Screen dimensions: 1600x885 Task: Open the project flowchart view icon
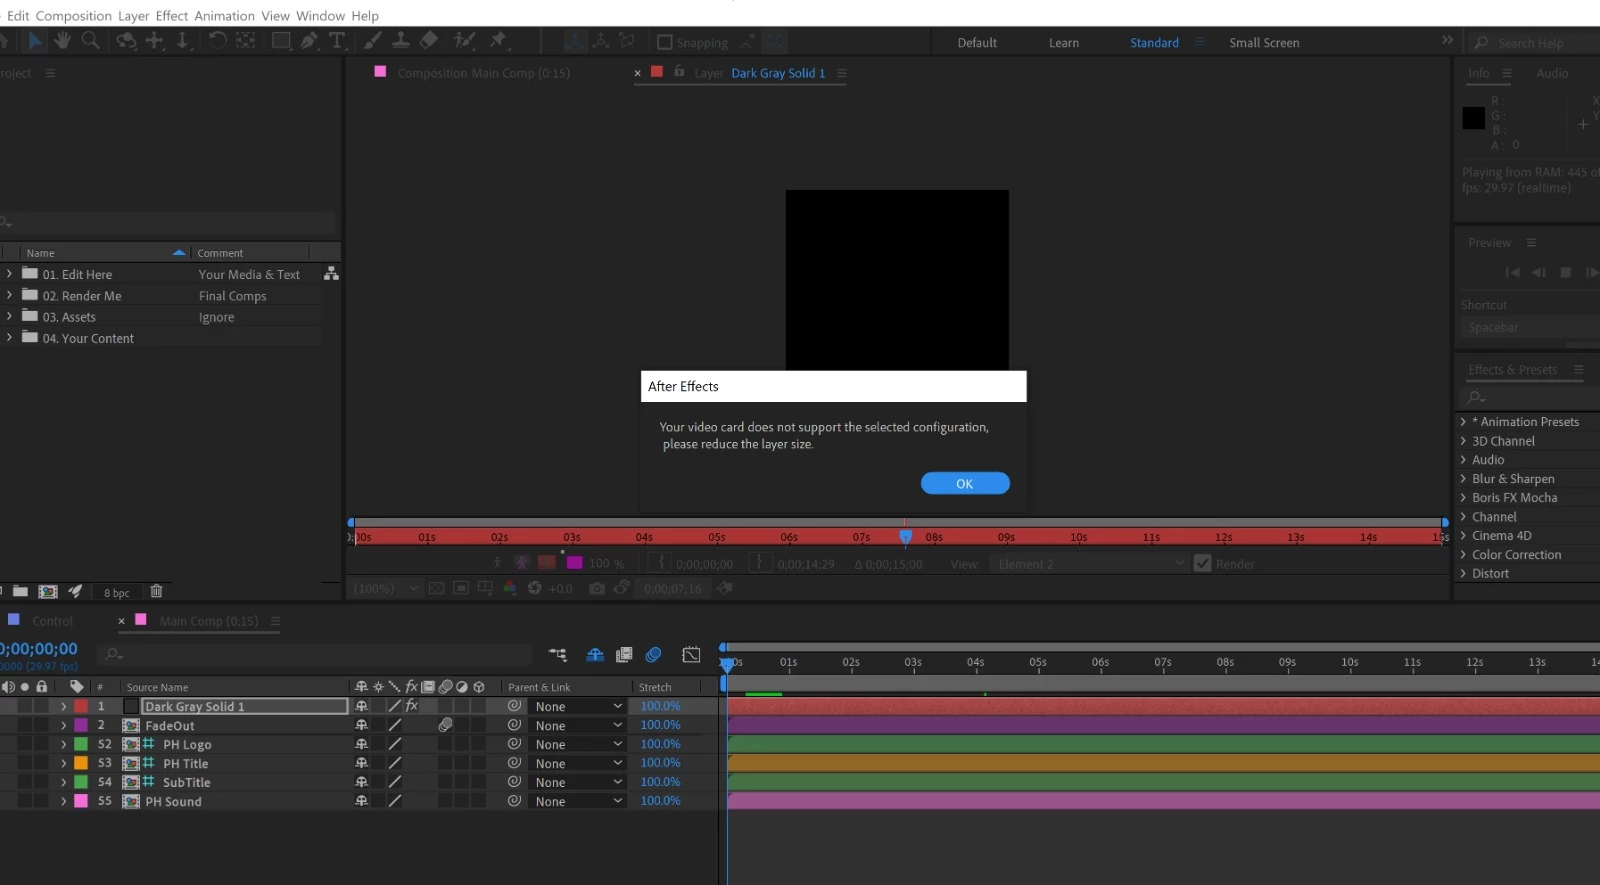[331, 274]
